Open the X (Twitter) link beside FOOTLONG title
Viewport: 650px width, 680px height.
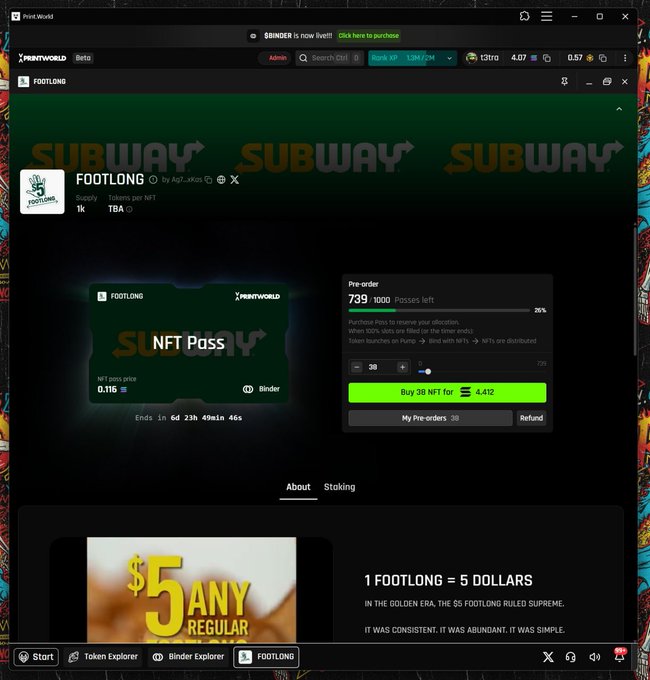coord(234,180)
